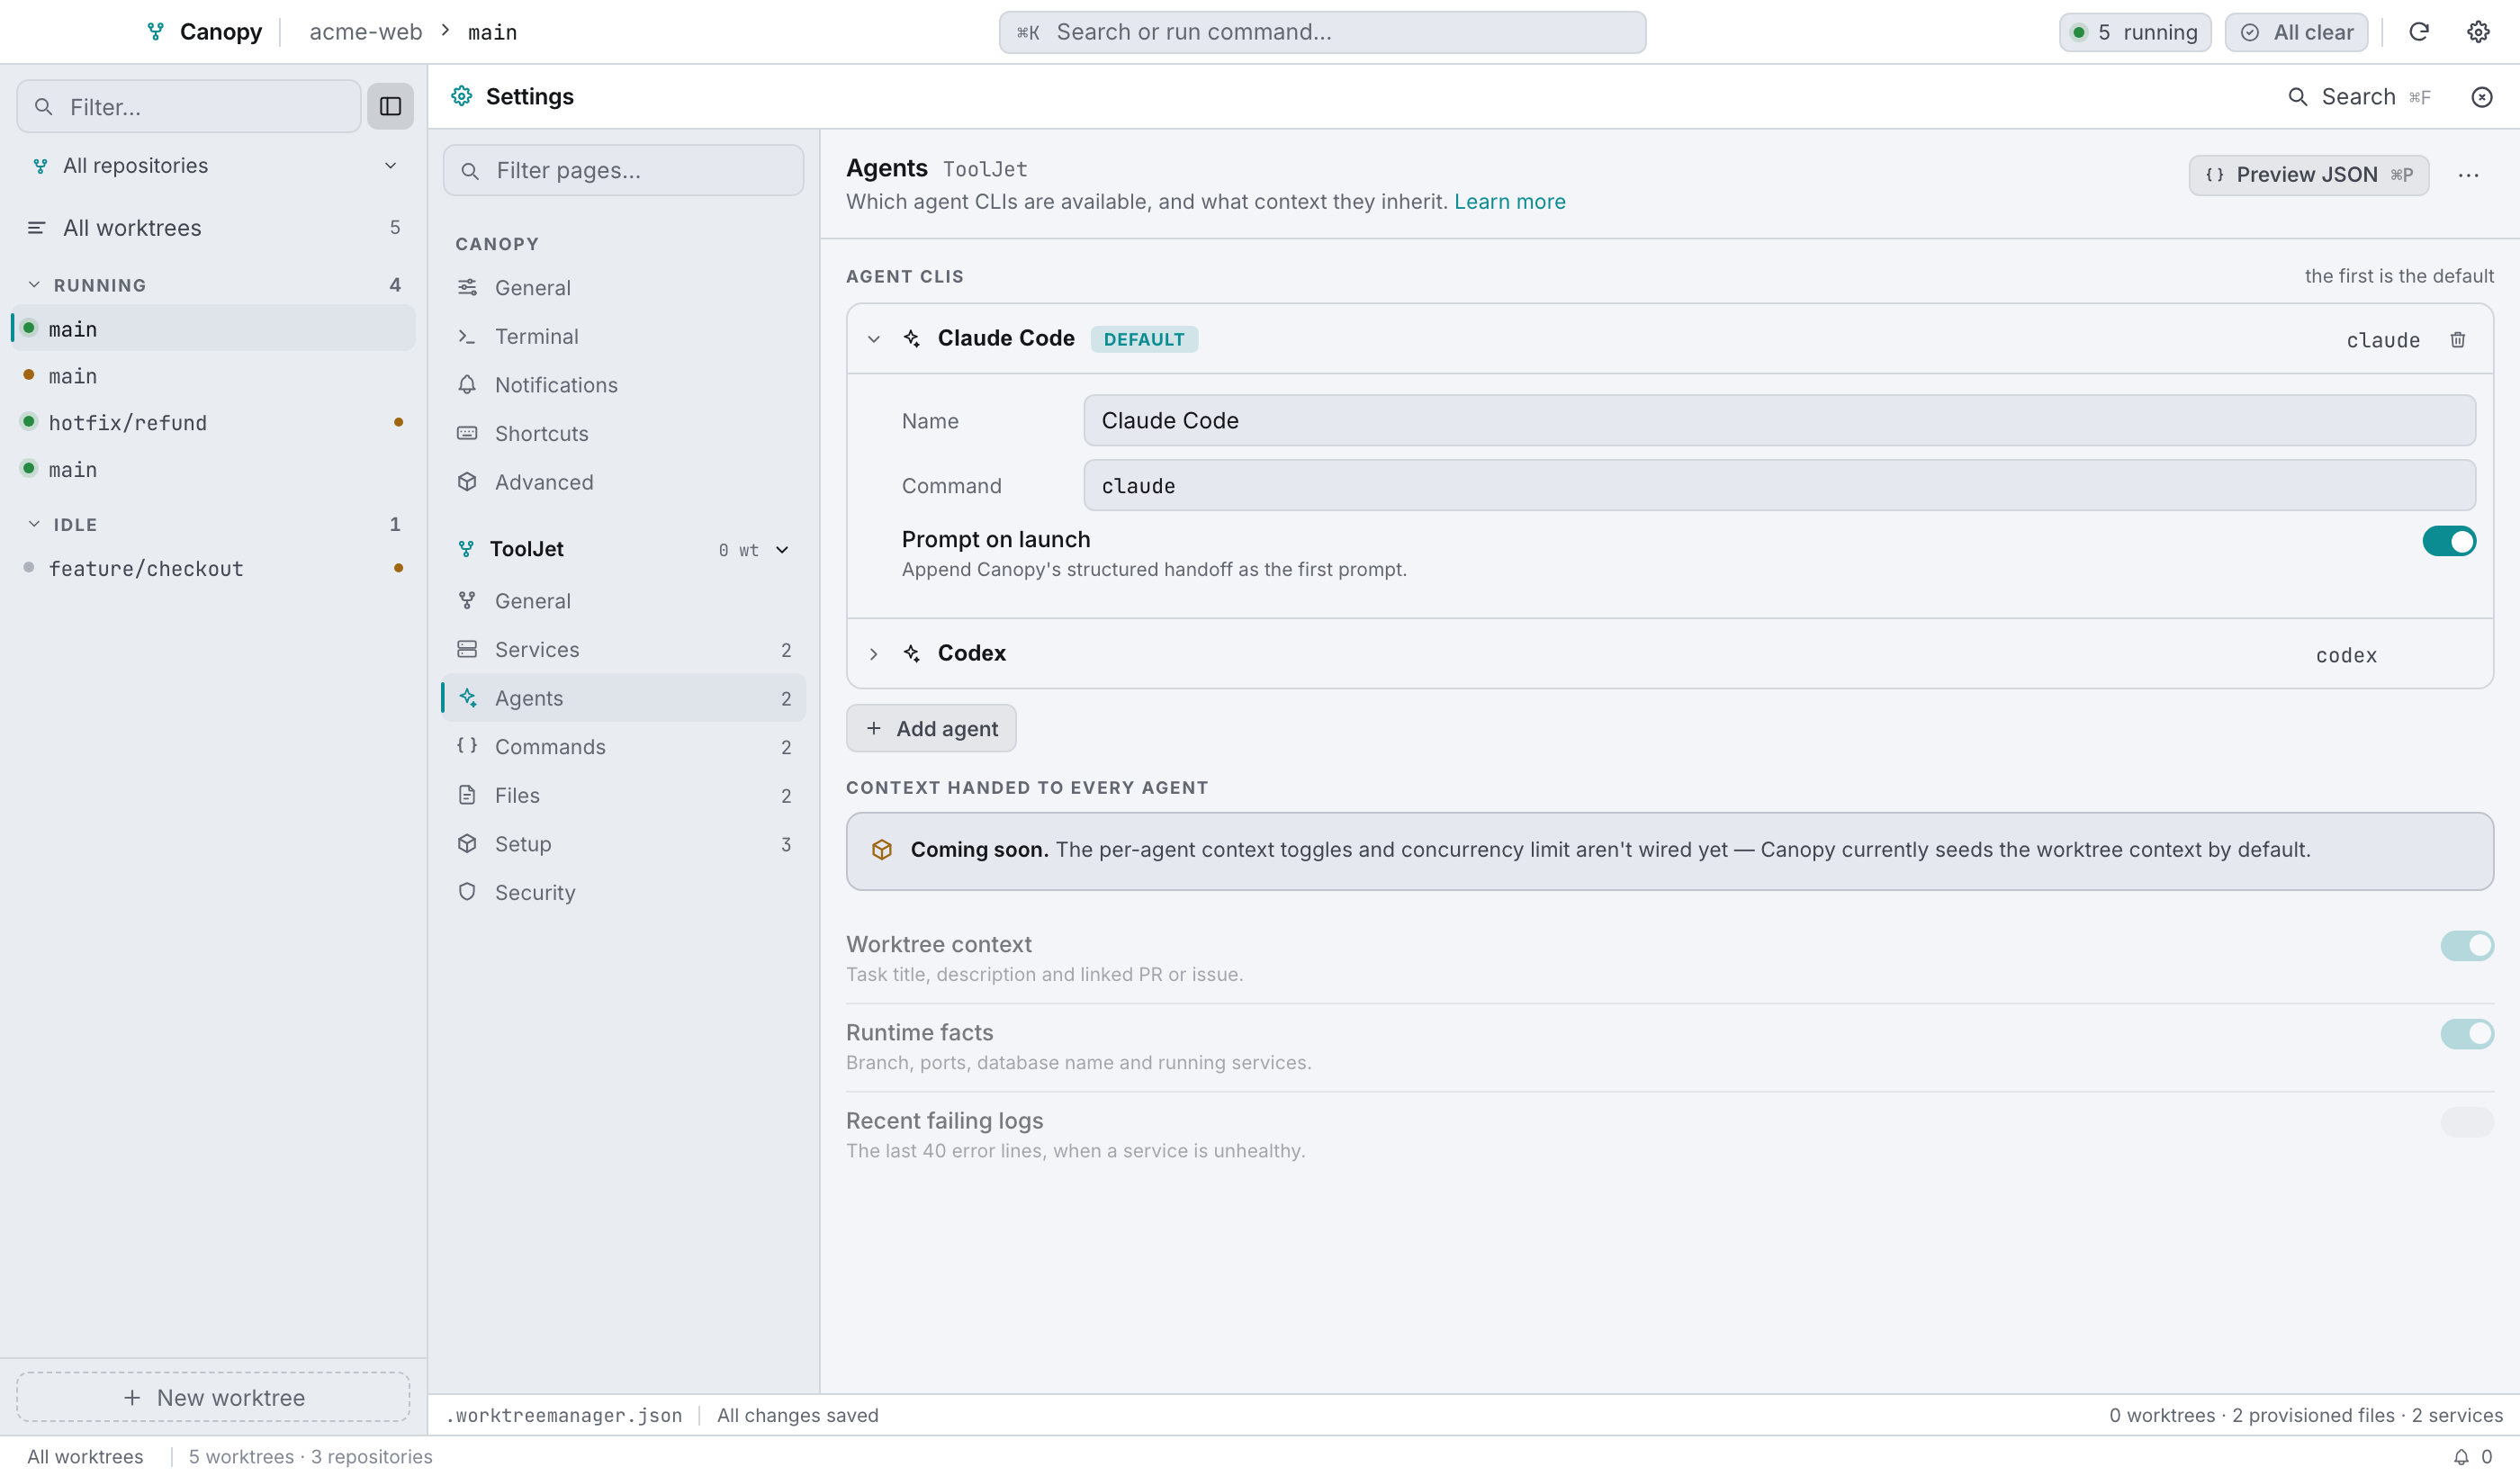Click the sparkle icon next to Codex
This screenshot has width=2520, height=1476.
911,653
